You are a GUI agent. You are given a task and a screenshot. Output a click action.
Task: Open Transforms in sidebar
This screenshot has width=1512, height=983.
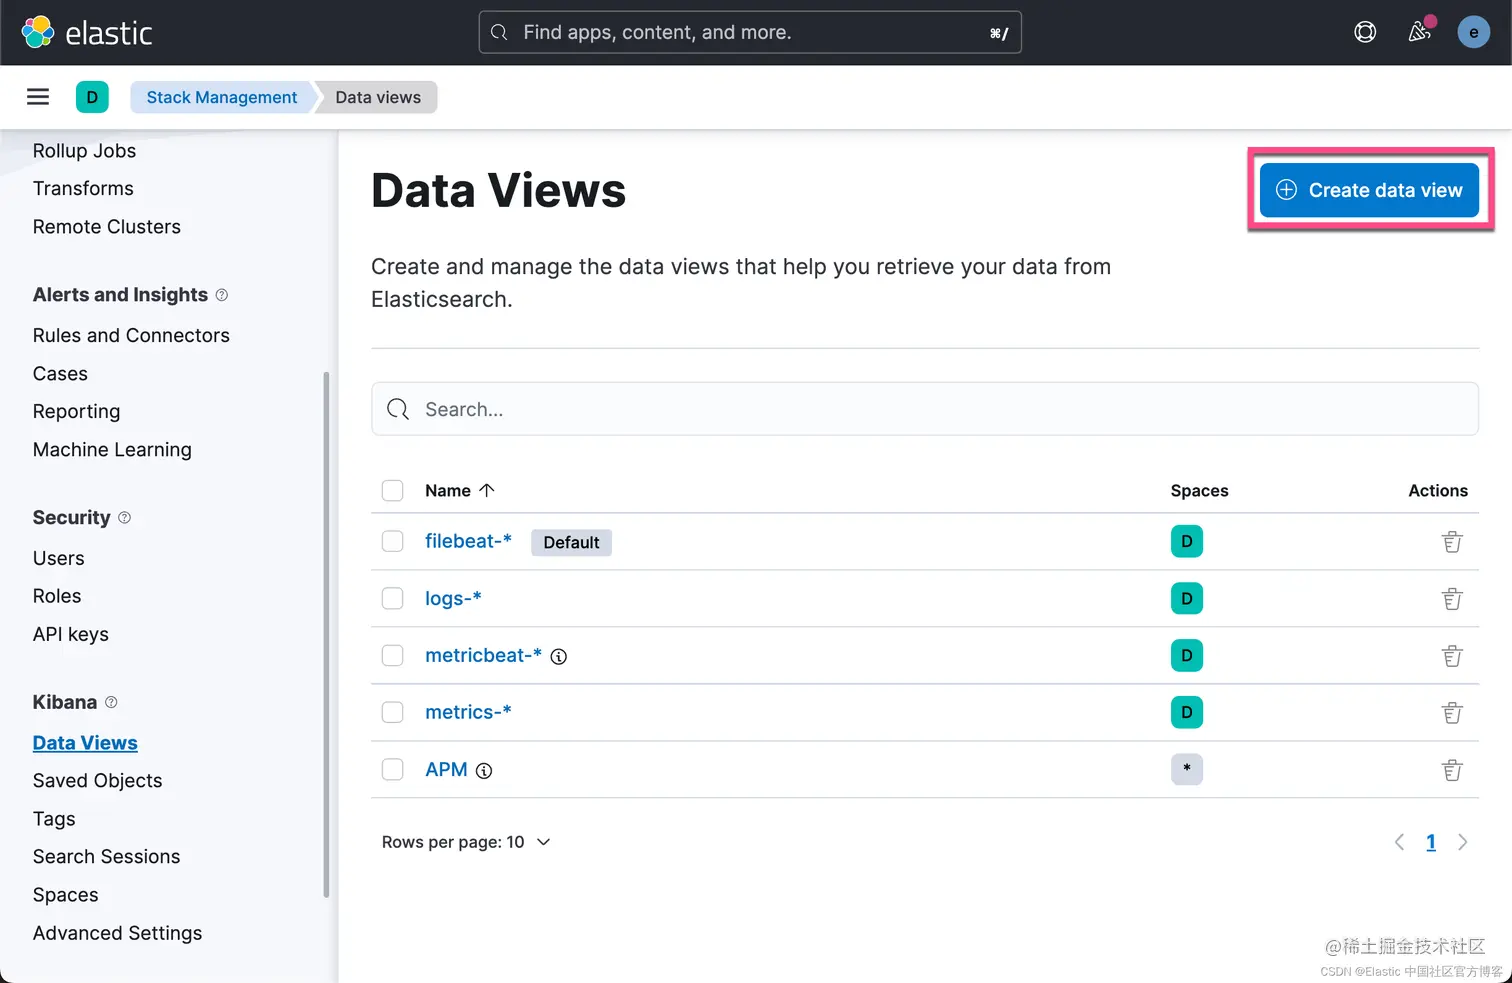pos(83,189)
